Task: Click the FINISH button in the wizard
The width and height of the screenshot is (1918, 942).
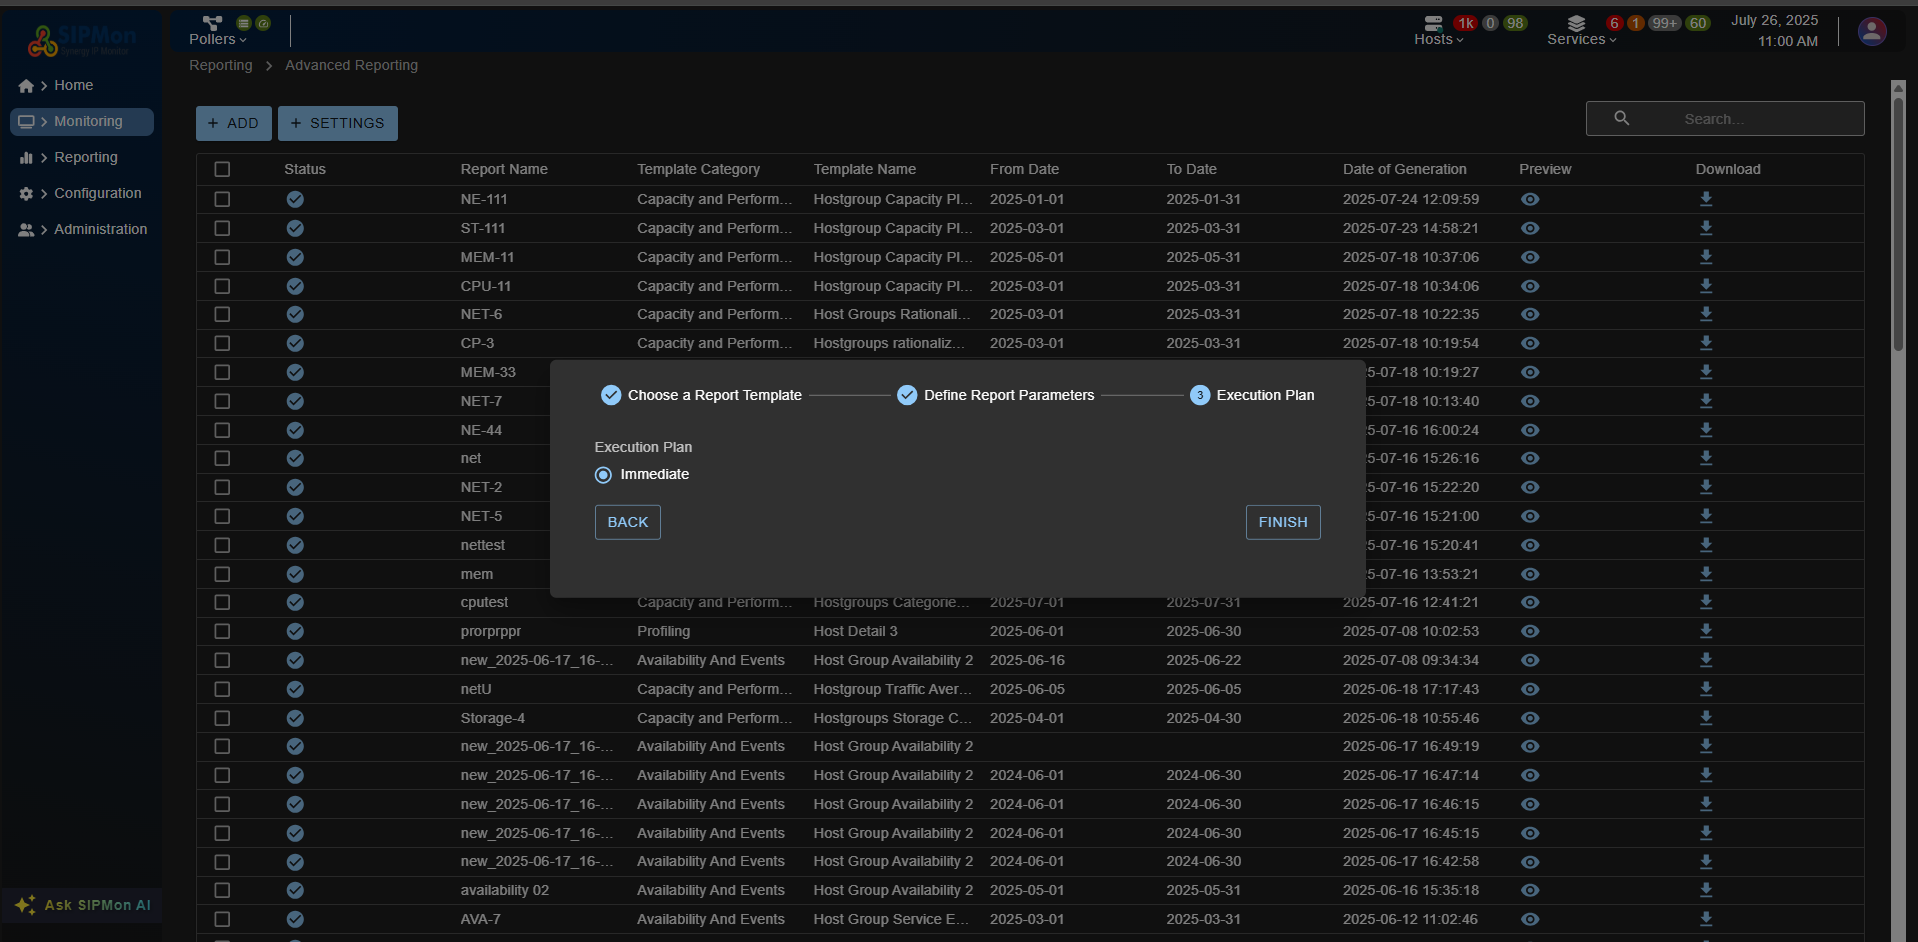Action: pyautogui.click(x=1282, y=521)
